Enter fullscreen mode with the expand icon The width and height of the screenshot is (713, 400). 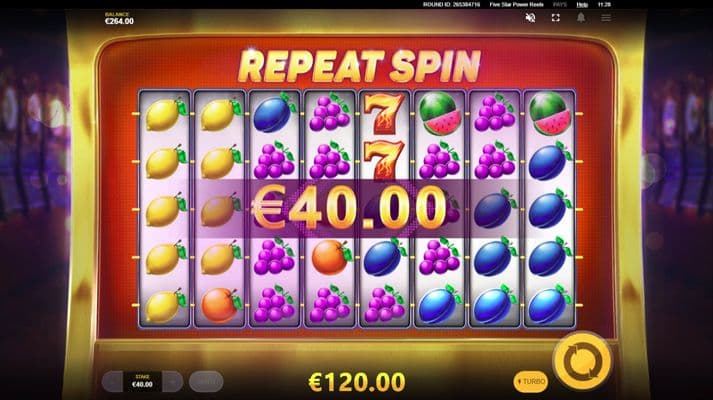coord(556,18)
